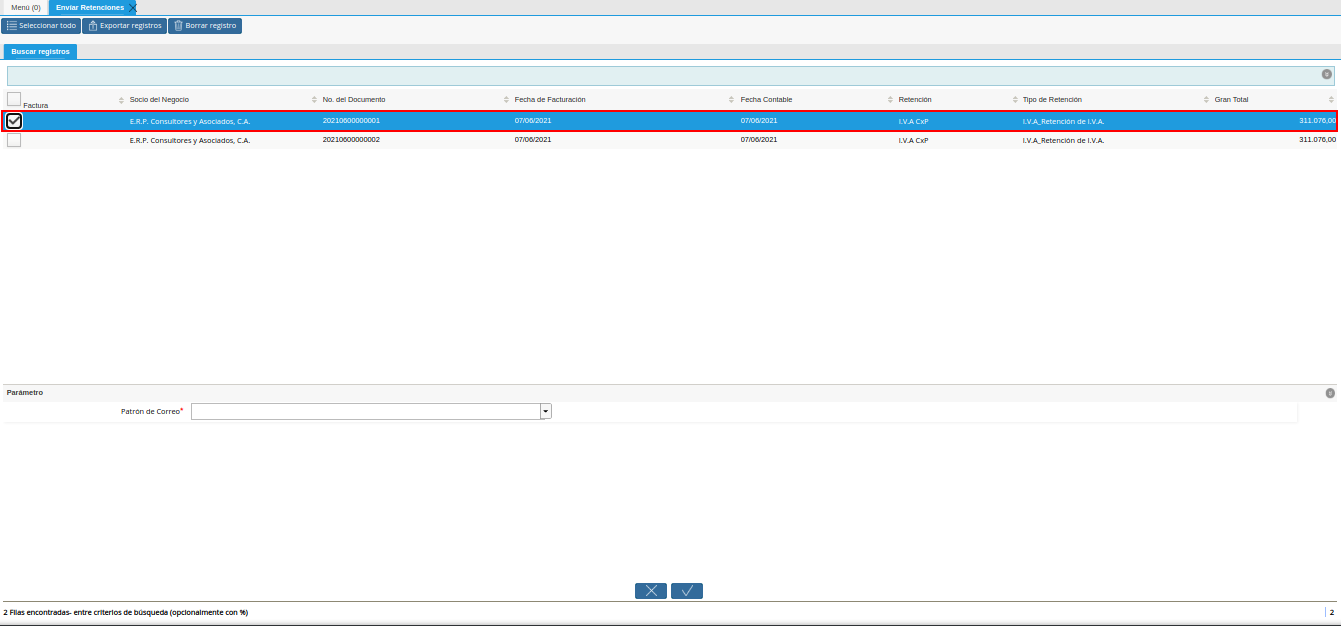Image resolution: width=1341 pixels, height=626 pixels.
Task: Confirm with the checkmark OK button
Action: [x=687, y=591]
